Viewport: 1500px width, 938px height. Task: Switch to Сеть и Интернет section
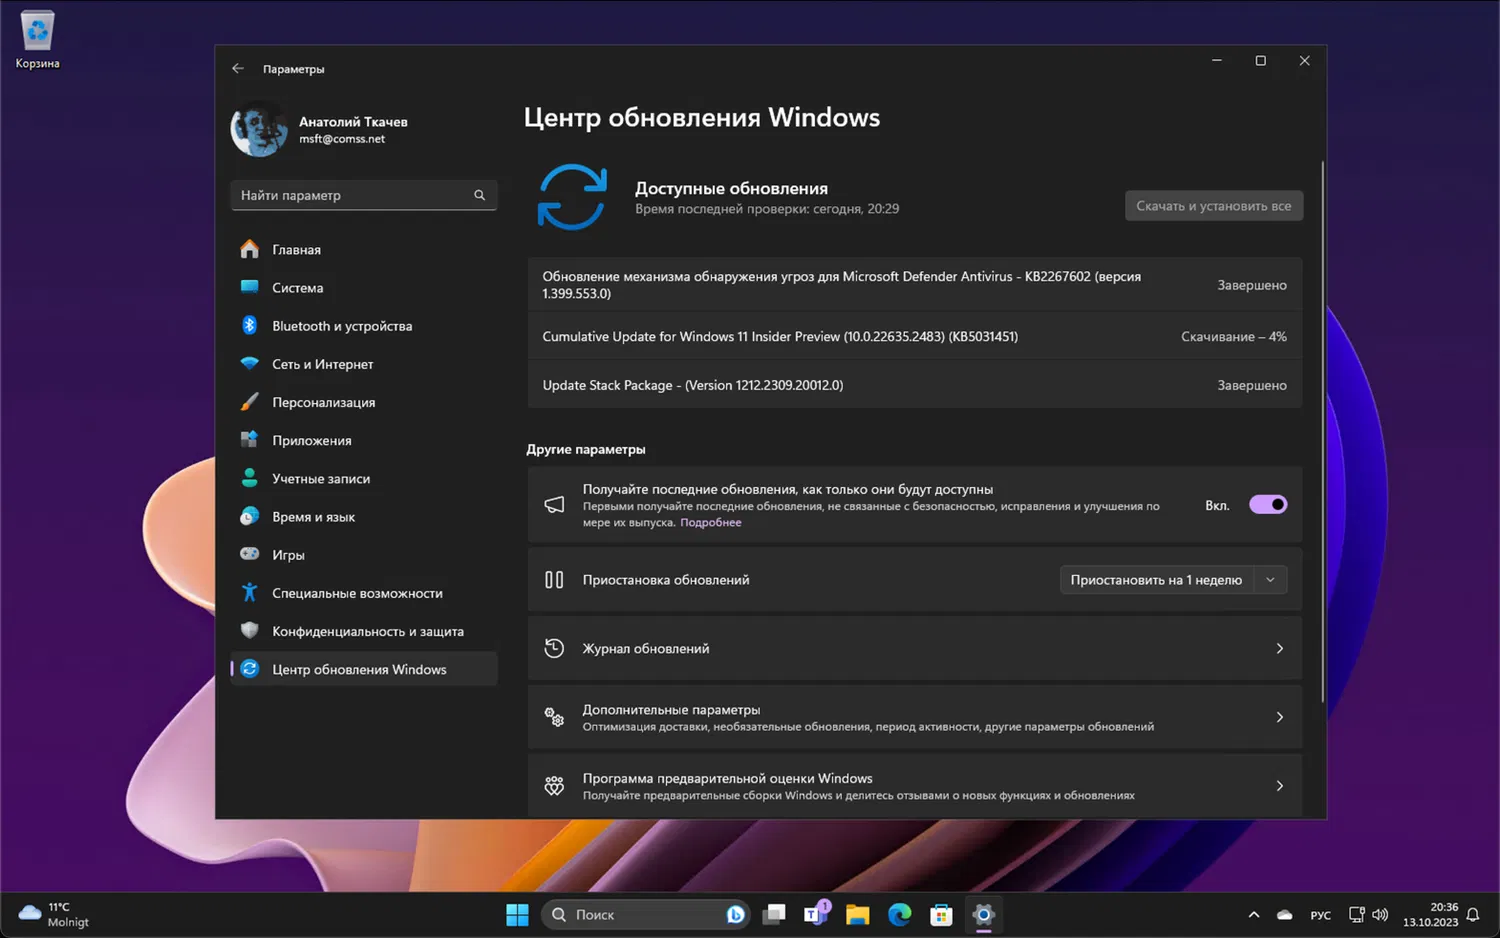364,364
